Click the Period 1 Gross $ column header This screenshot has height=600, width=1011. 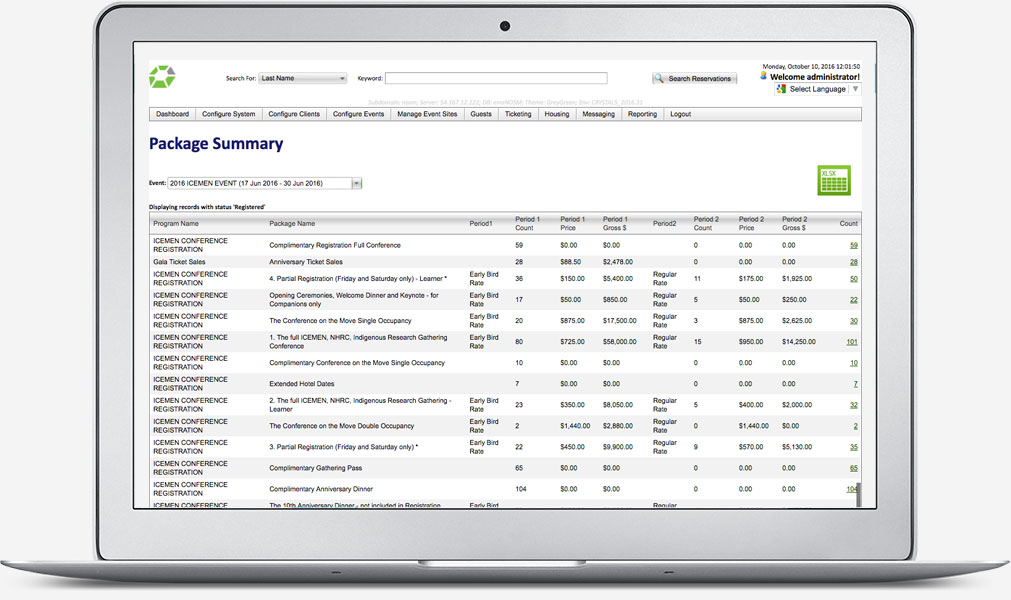(615, 224)
